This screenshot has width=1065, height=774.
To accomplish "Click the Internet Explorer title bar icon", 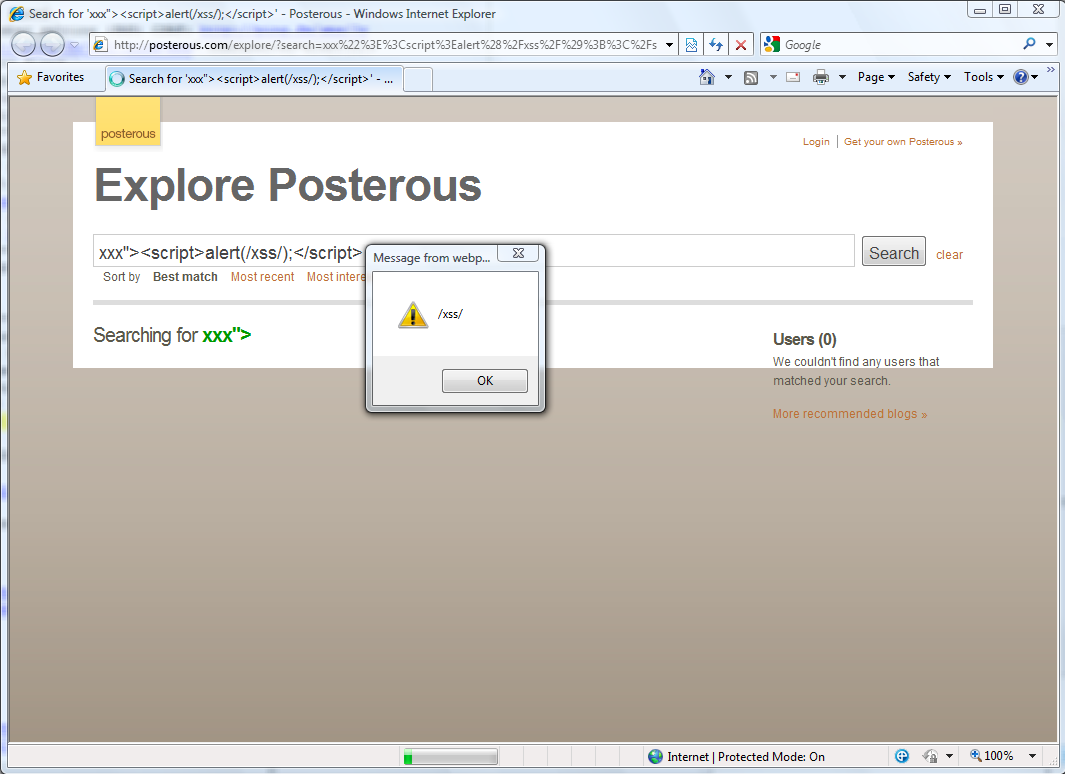I will point(17,14).
